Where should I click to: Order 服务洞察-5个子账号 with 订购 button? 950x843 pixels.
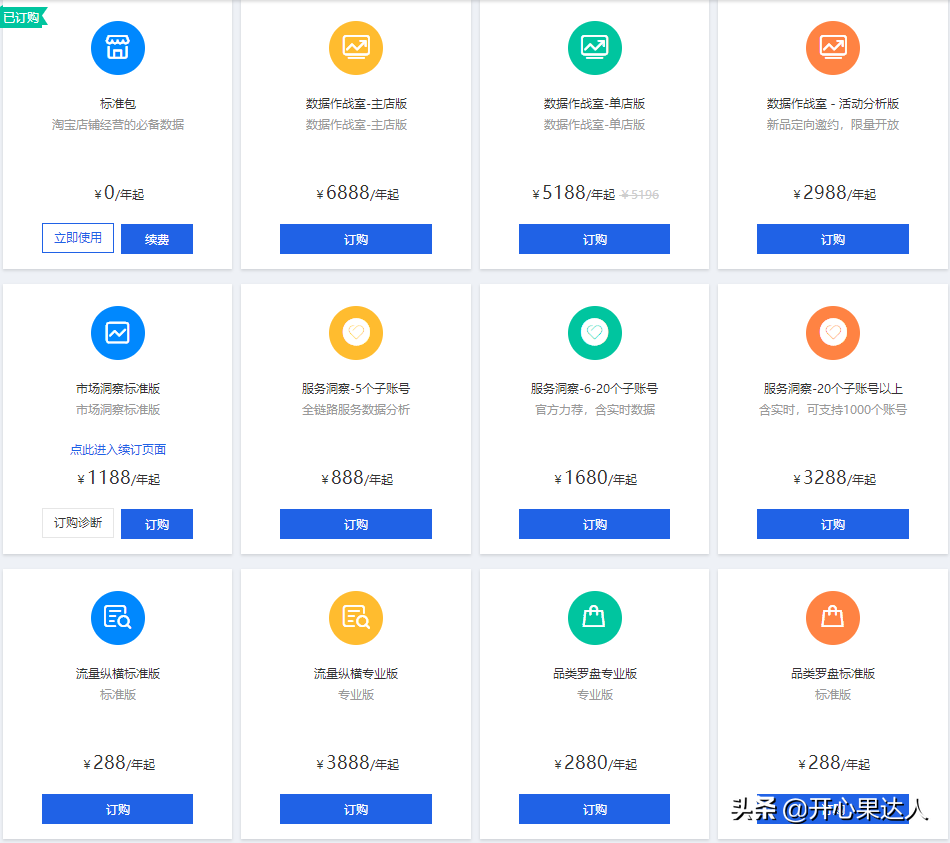[356, 524]
